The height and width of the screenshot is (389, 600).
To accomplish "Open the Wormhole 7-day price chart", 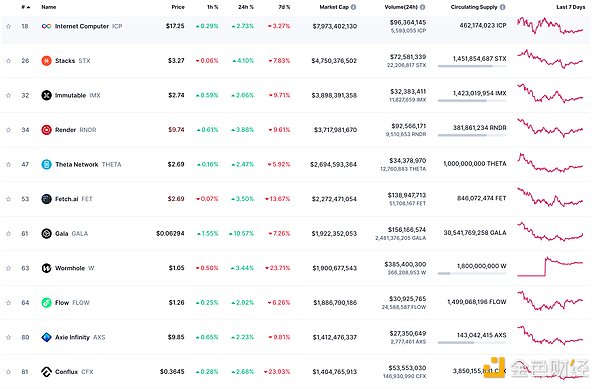I will point(550,267).
